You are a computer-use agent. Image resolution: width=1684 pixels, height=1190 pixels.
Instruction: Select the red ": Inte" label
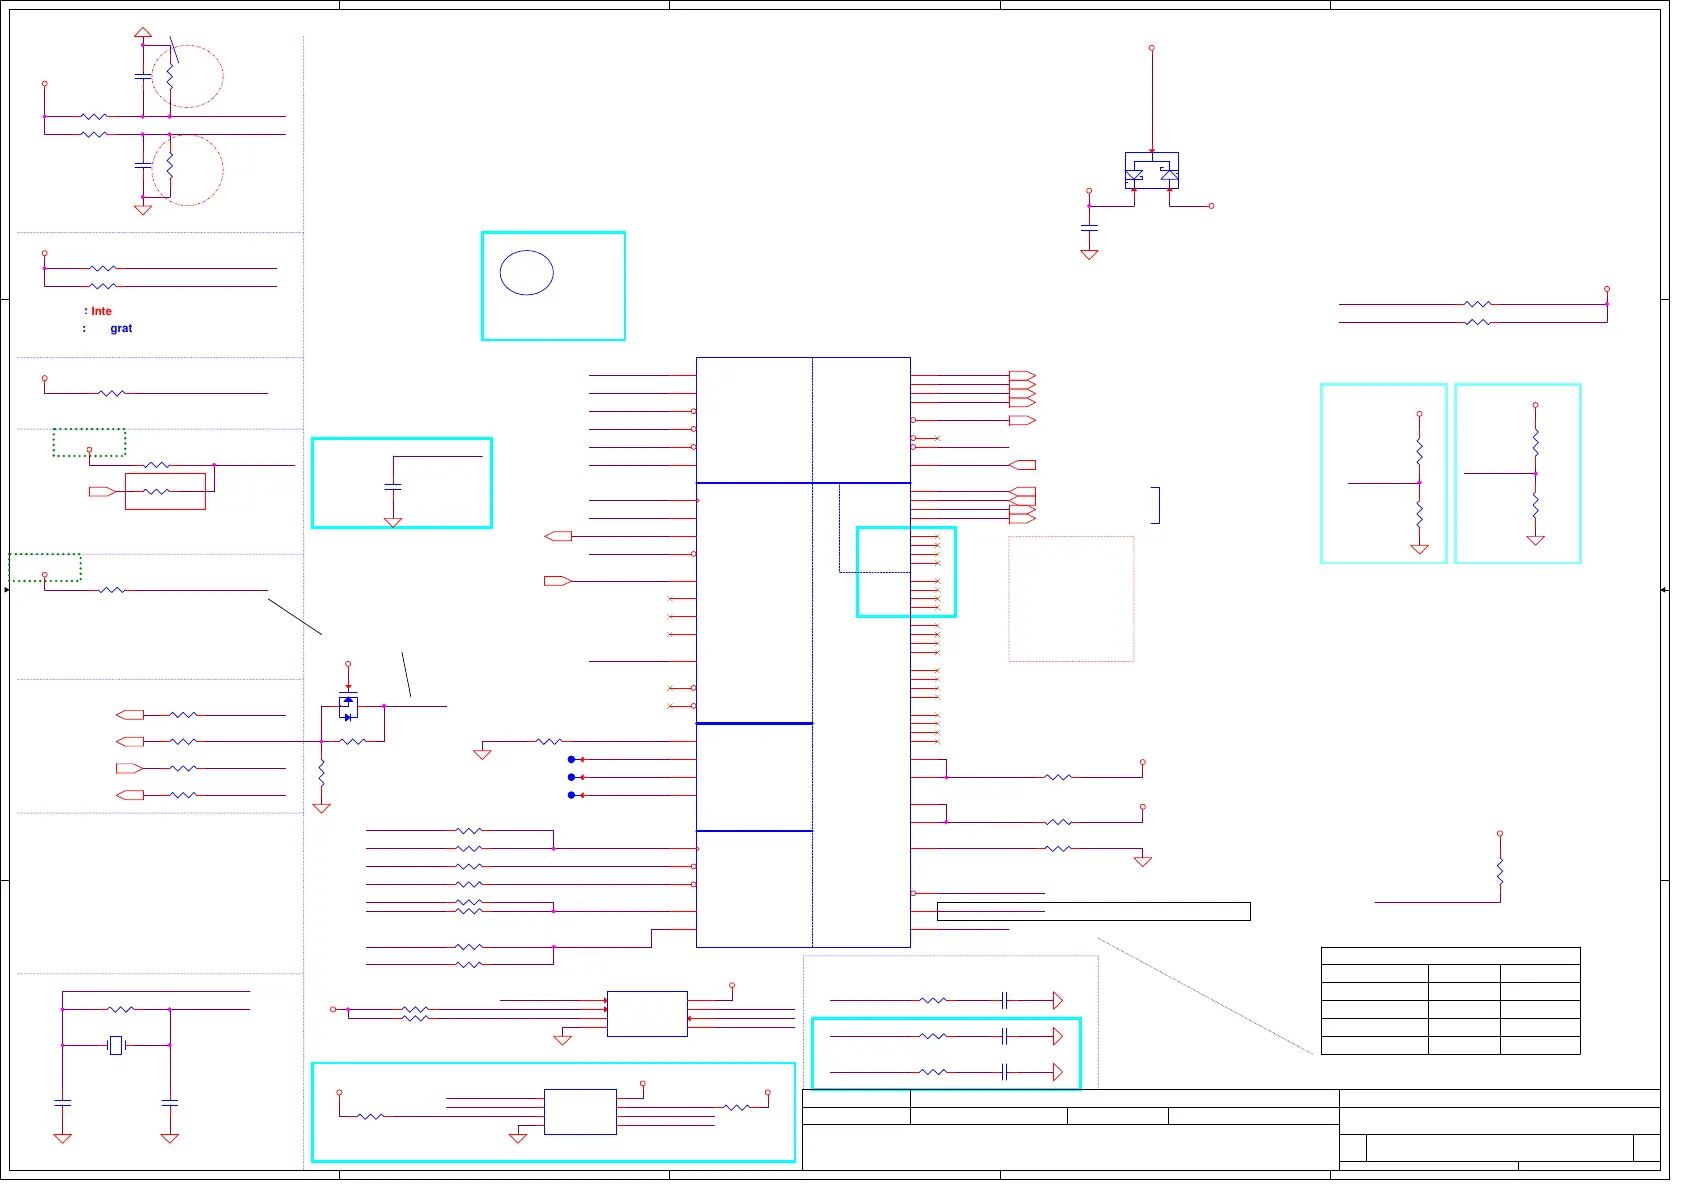tap(98, 311)
